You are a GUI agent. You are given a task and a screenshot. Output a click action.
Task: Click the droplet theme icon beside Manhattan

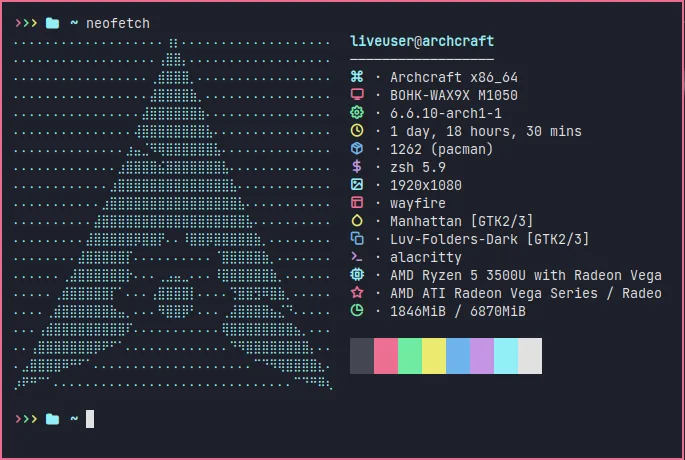point(357,221)
